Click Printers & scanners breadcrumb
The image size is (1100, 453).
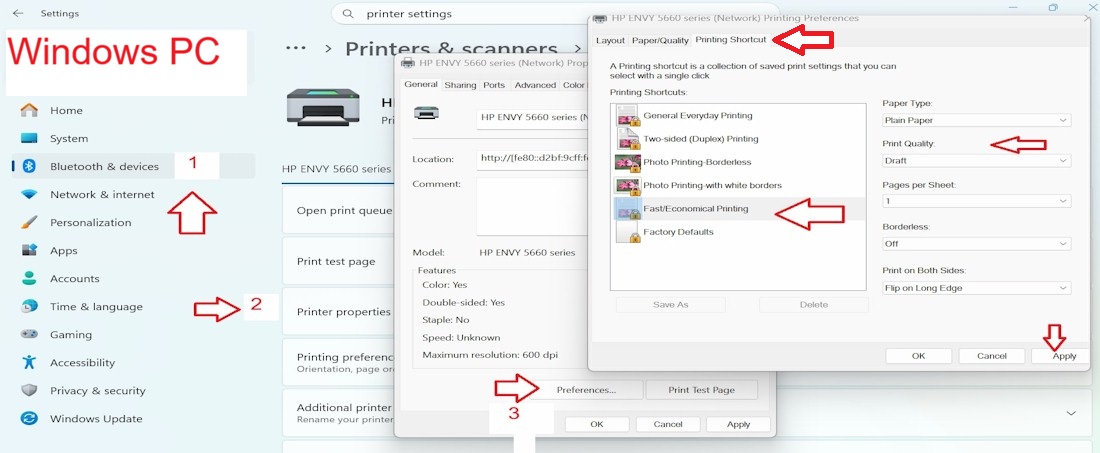pyautogui.click(x=451, y=49)
